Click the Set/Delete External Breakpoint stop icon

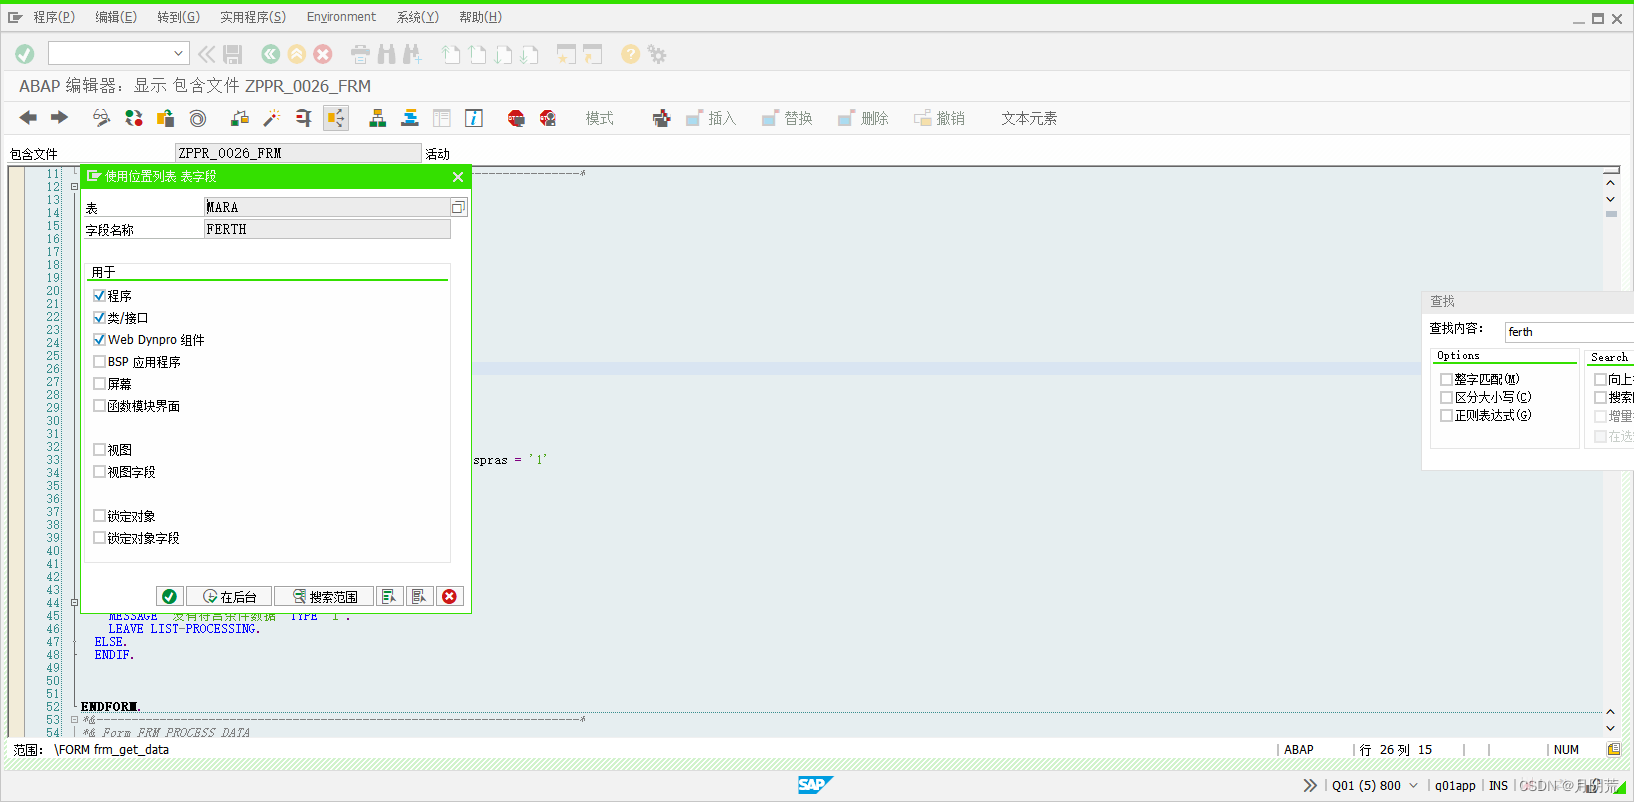548,118
